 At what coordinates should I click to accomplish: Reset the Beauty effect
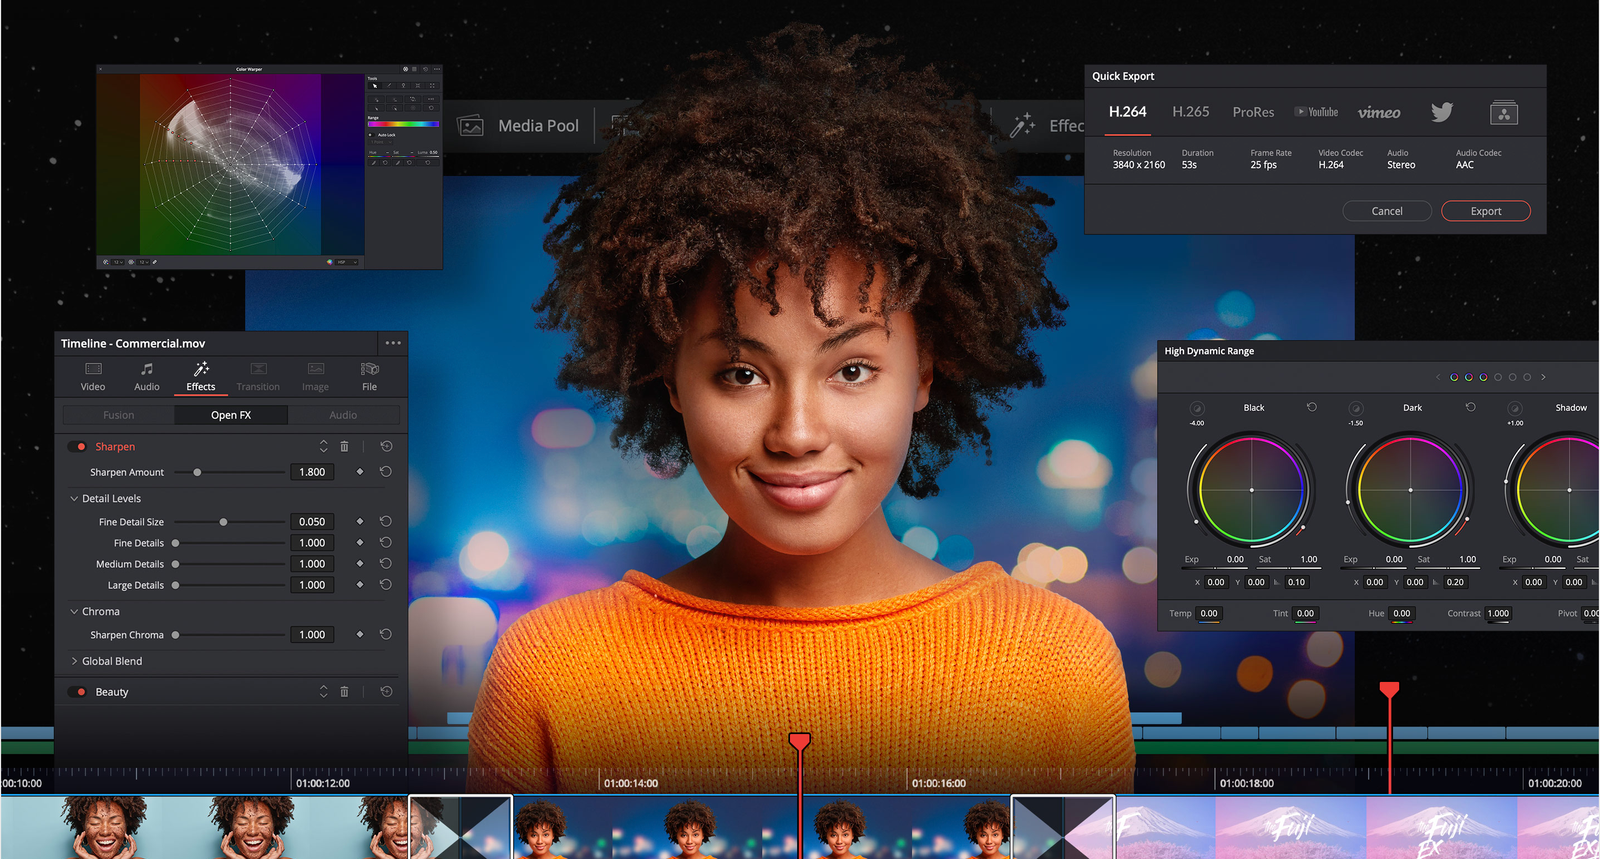click(x=386, y=691)
